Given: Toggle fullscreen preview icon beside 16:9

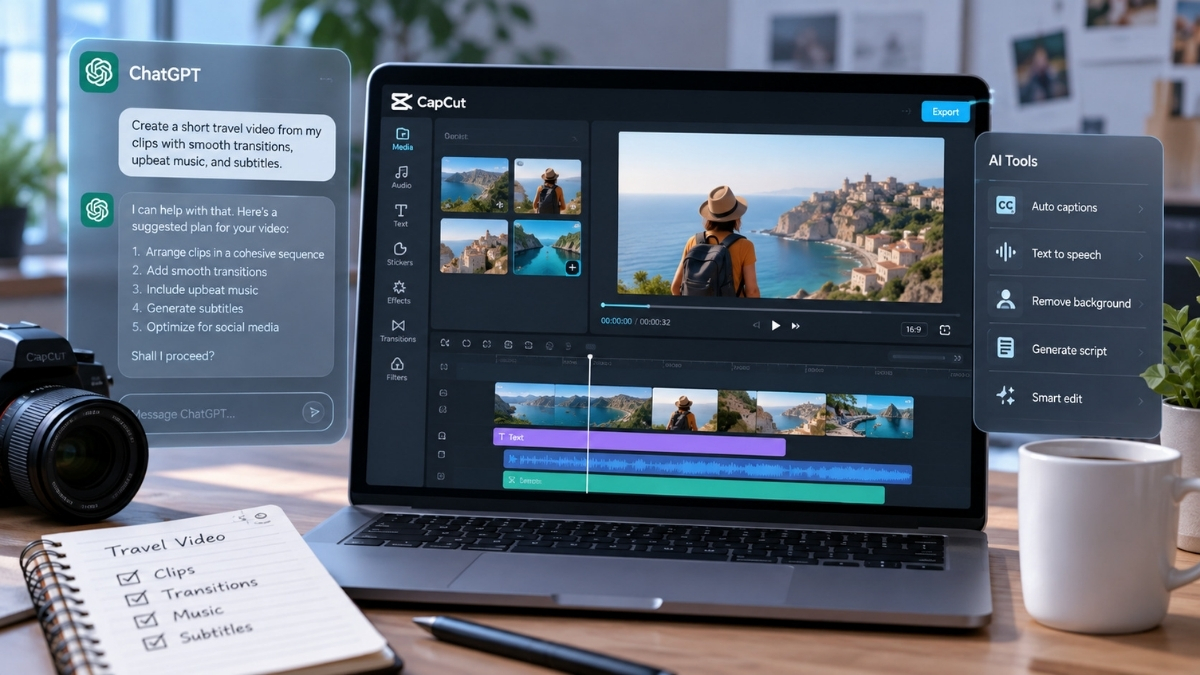Looking at the screenshot, I should click(x=945, y=330).
